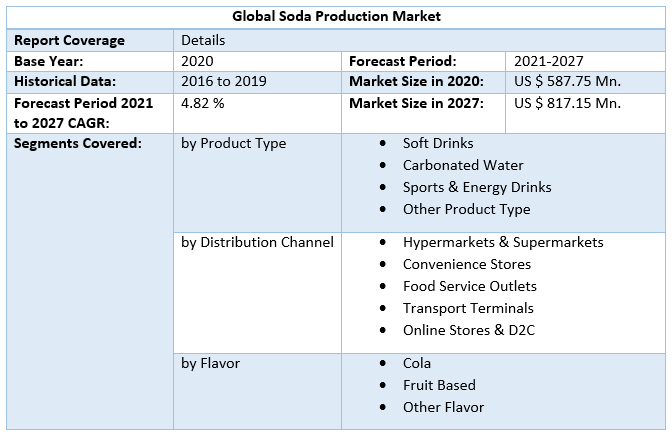Select the Report Coverage header cell
672x437 pixels.
click(69, 41)
